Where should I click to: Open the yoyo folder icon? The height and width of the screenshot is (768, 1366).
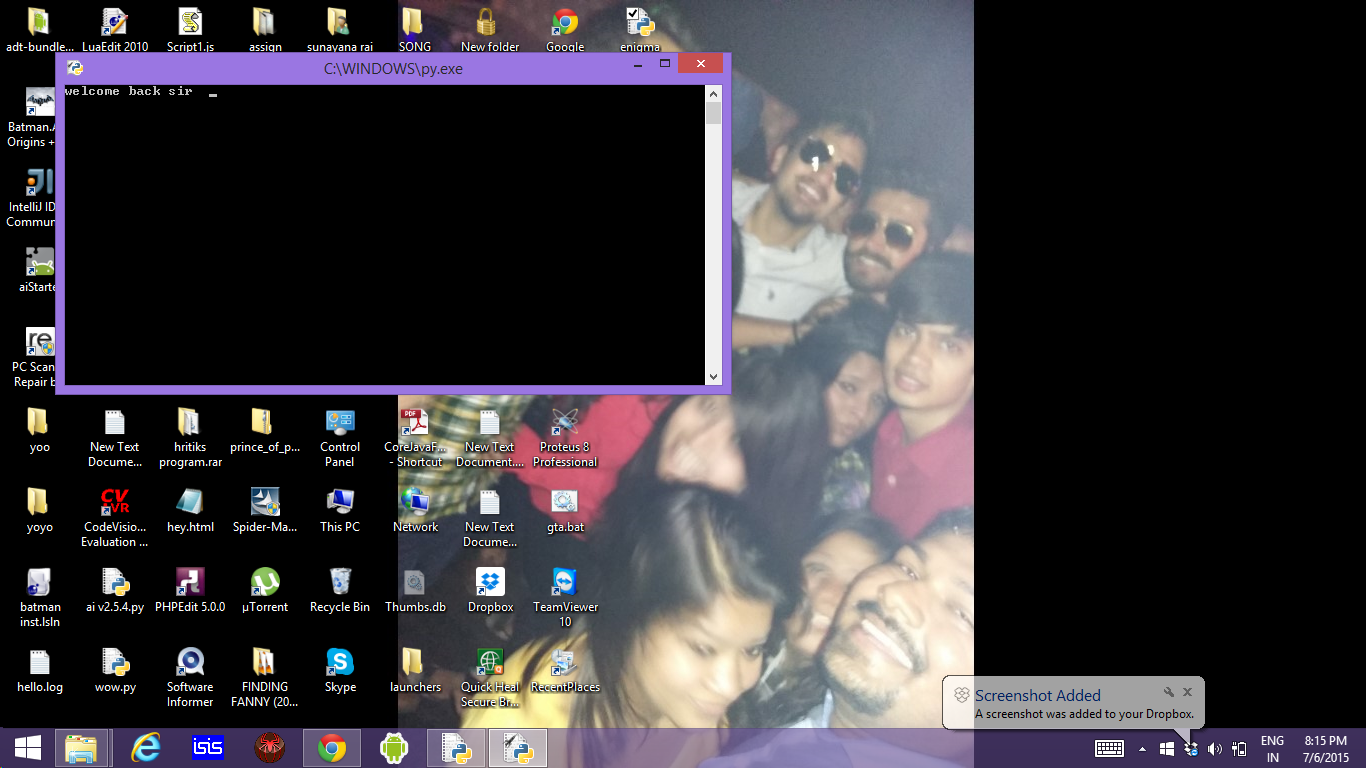point(39,510)
